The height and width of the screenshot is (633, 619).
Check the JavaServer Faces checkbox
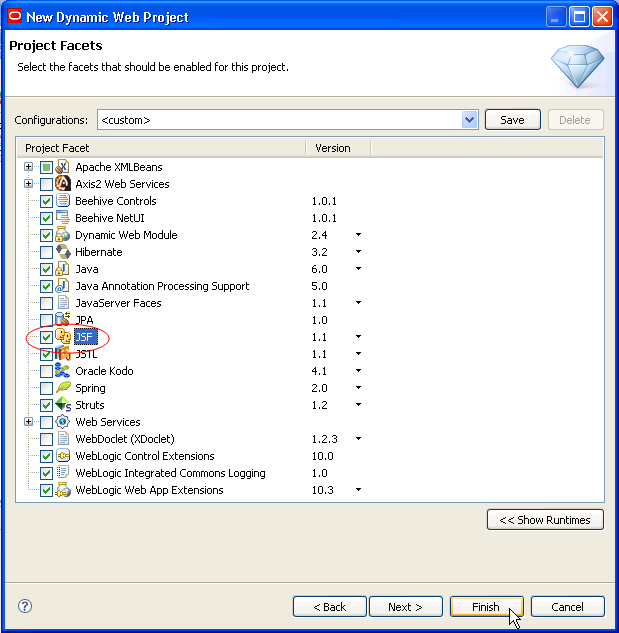coord(46,303)
